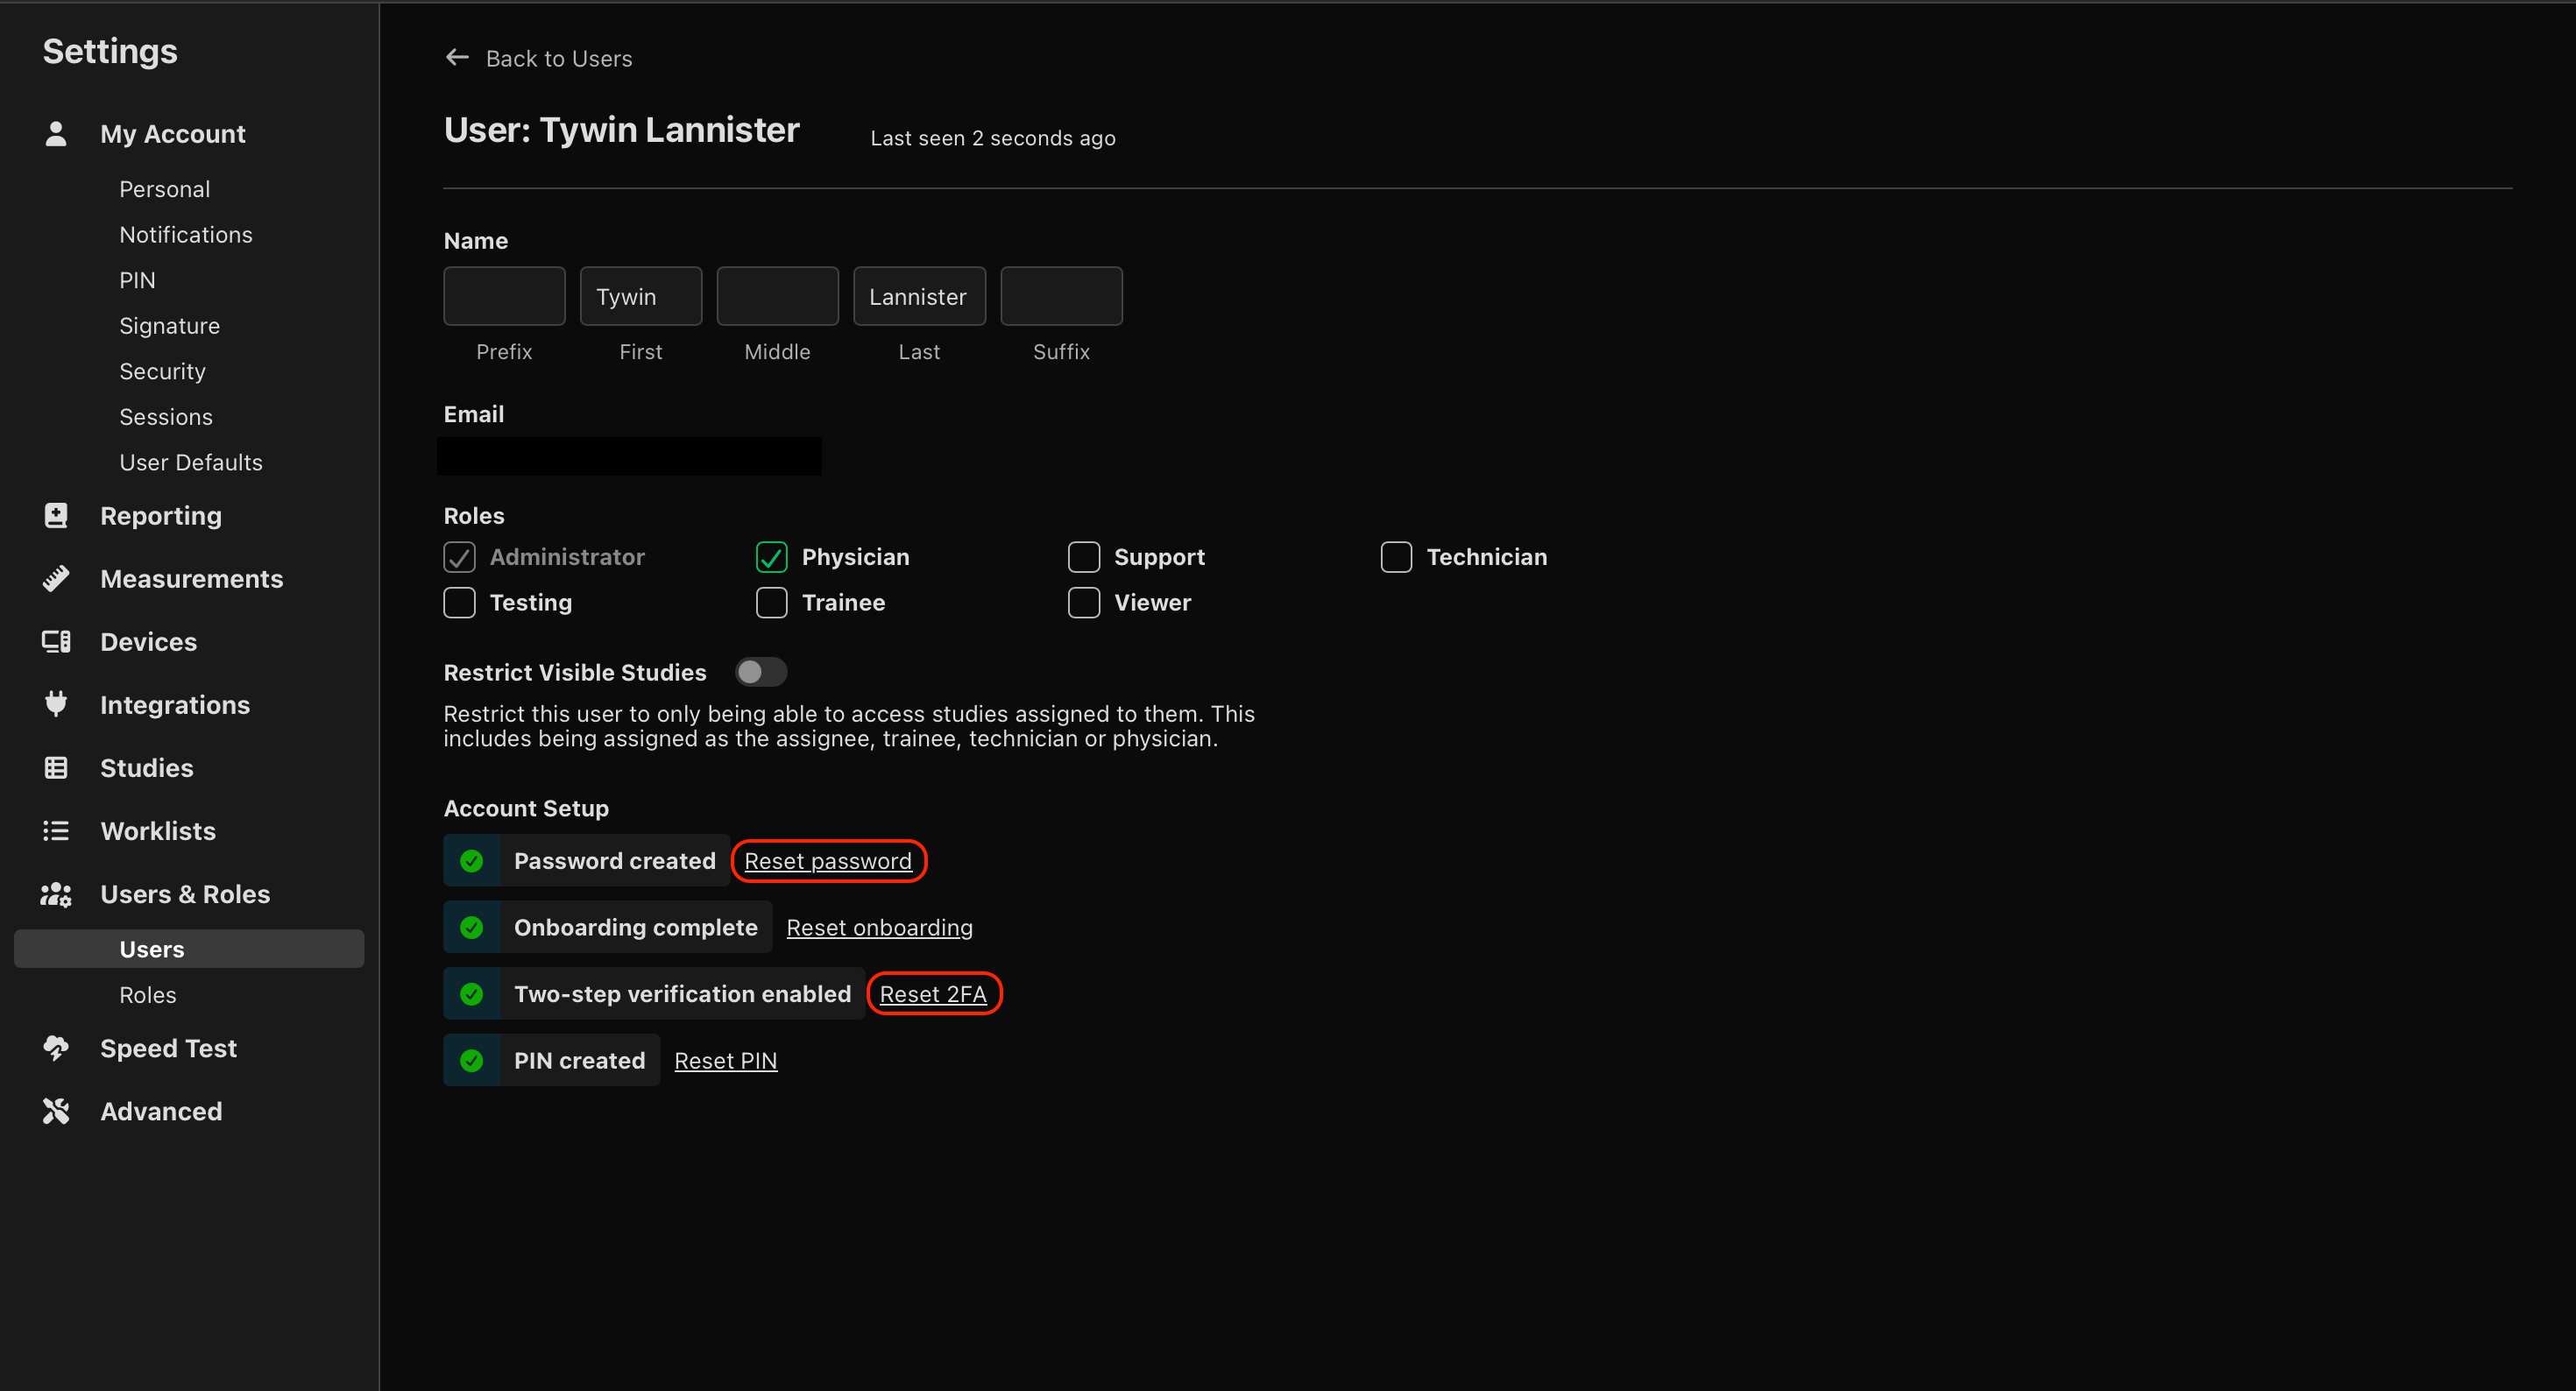Open Signature settings page
This screenshot has height=1391, width=2576.
coord(169,326)
